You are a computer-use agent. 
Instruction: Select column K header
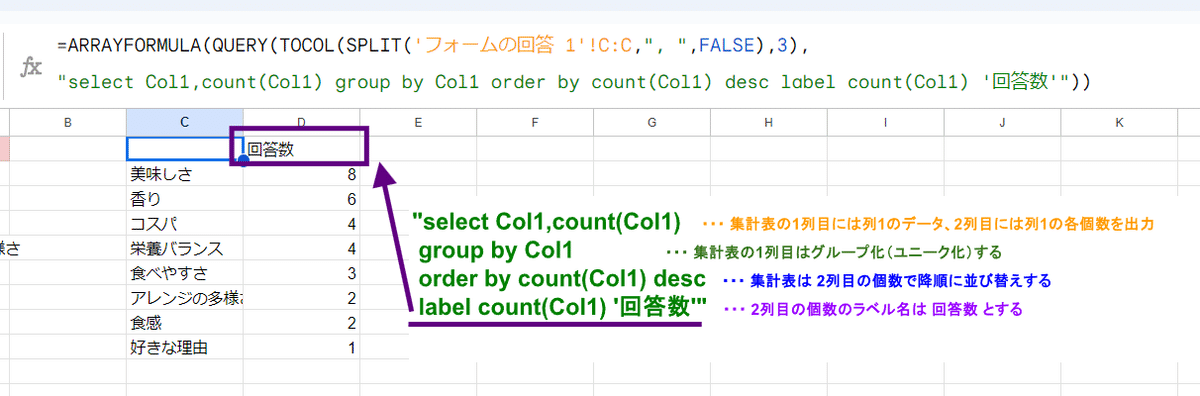pos(1120,123)
